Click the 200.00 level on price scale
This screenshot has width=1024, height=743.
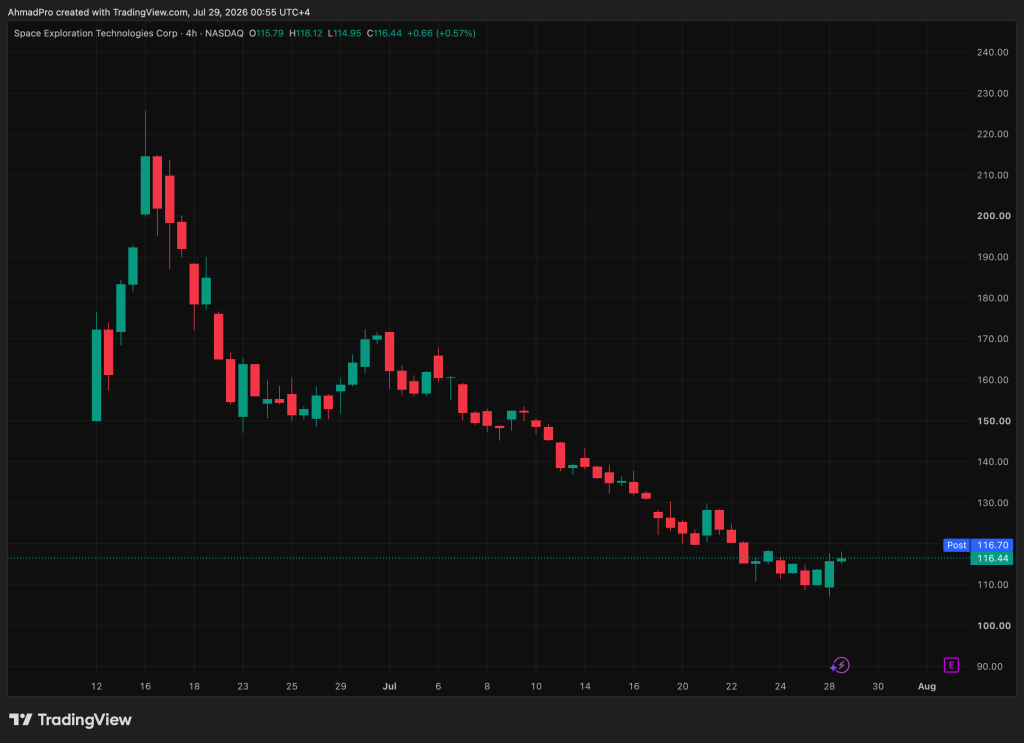[993, 216]
